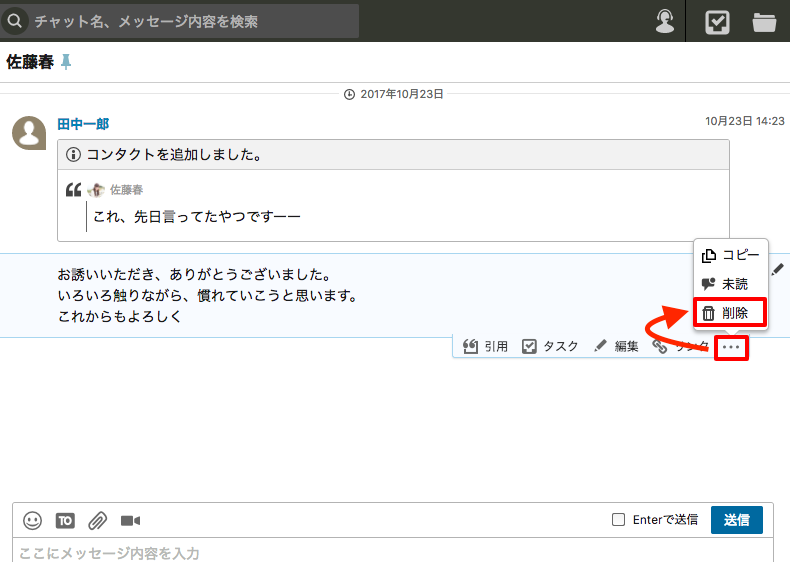
Task: Click the pin icon beside 佐藤春
Action: 66,62
